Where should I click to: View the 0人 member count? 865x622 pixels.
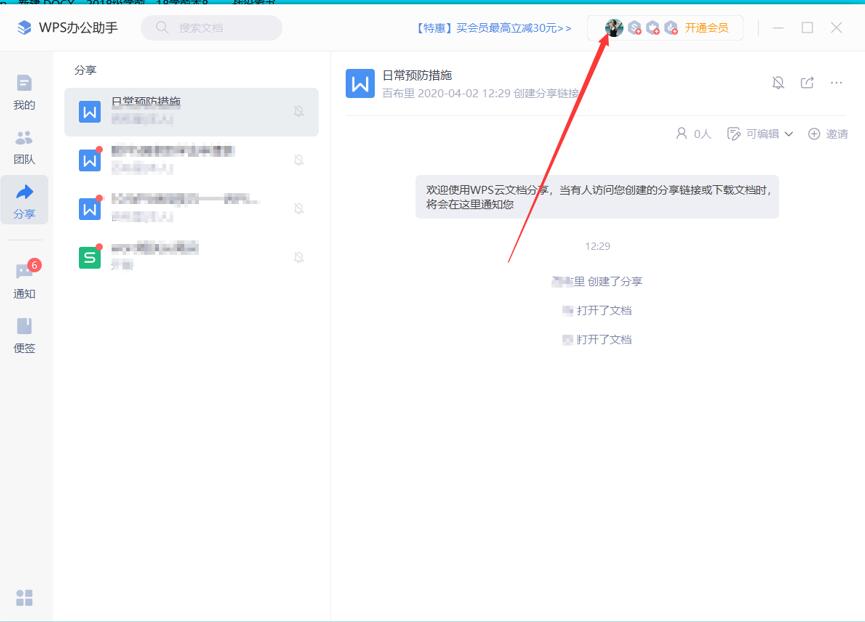(693, 134)
